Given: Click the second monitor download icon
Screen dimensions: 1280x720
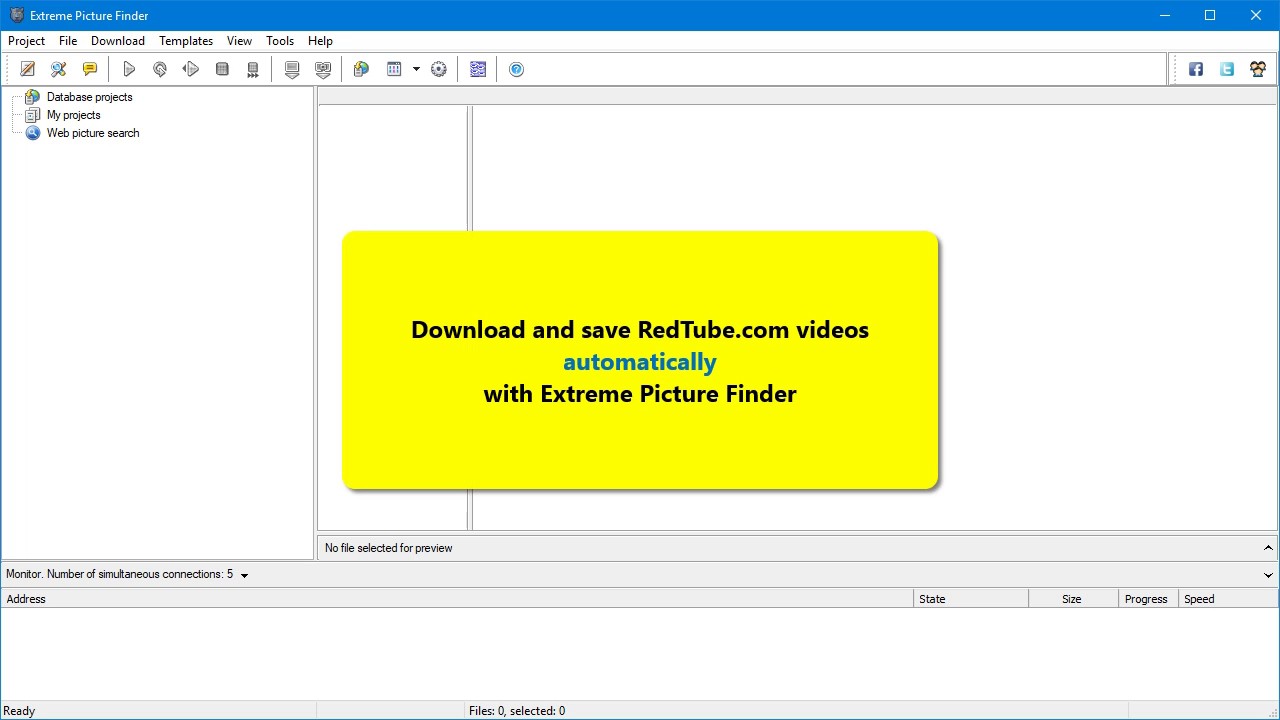Looking at the screenshot, I should point(323,69).
